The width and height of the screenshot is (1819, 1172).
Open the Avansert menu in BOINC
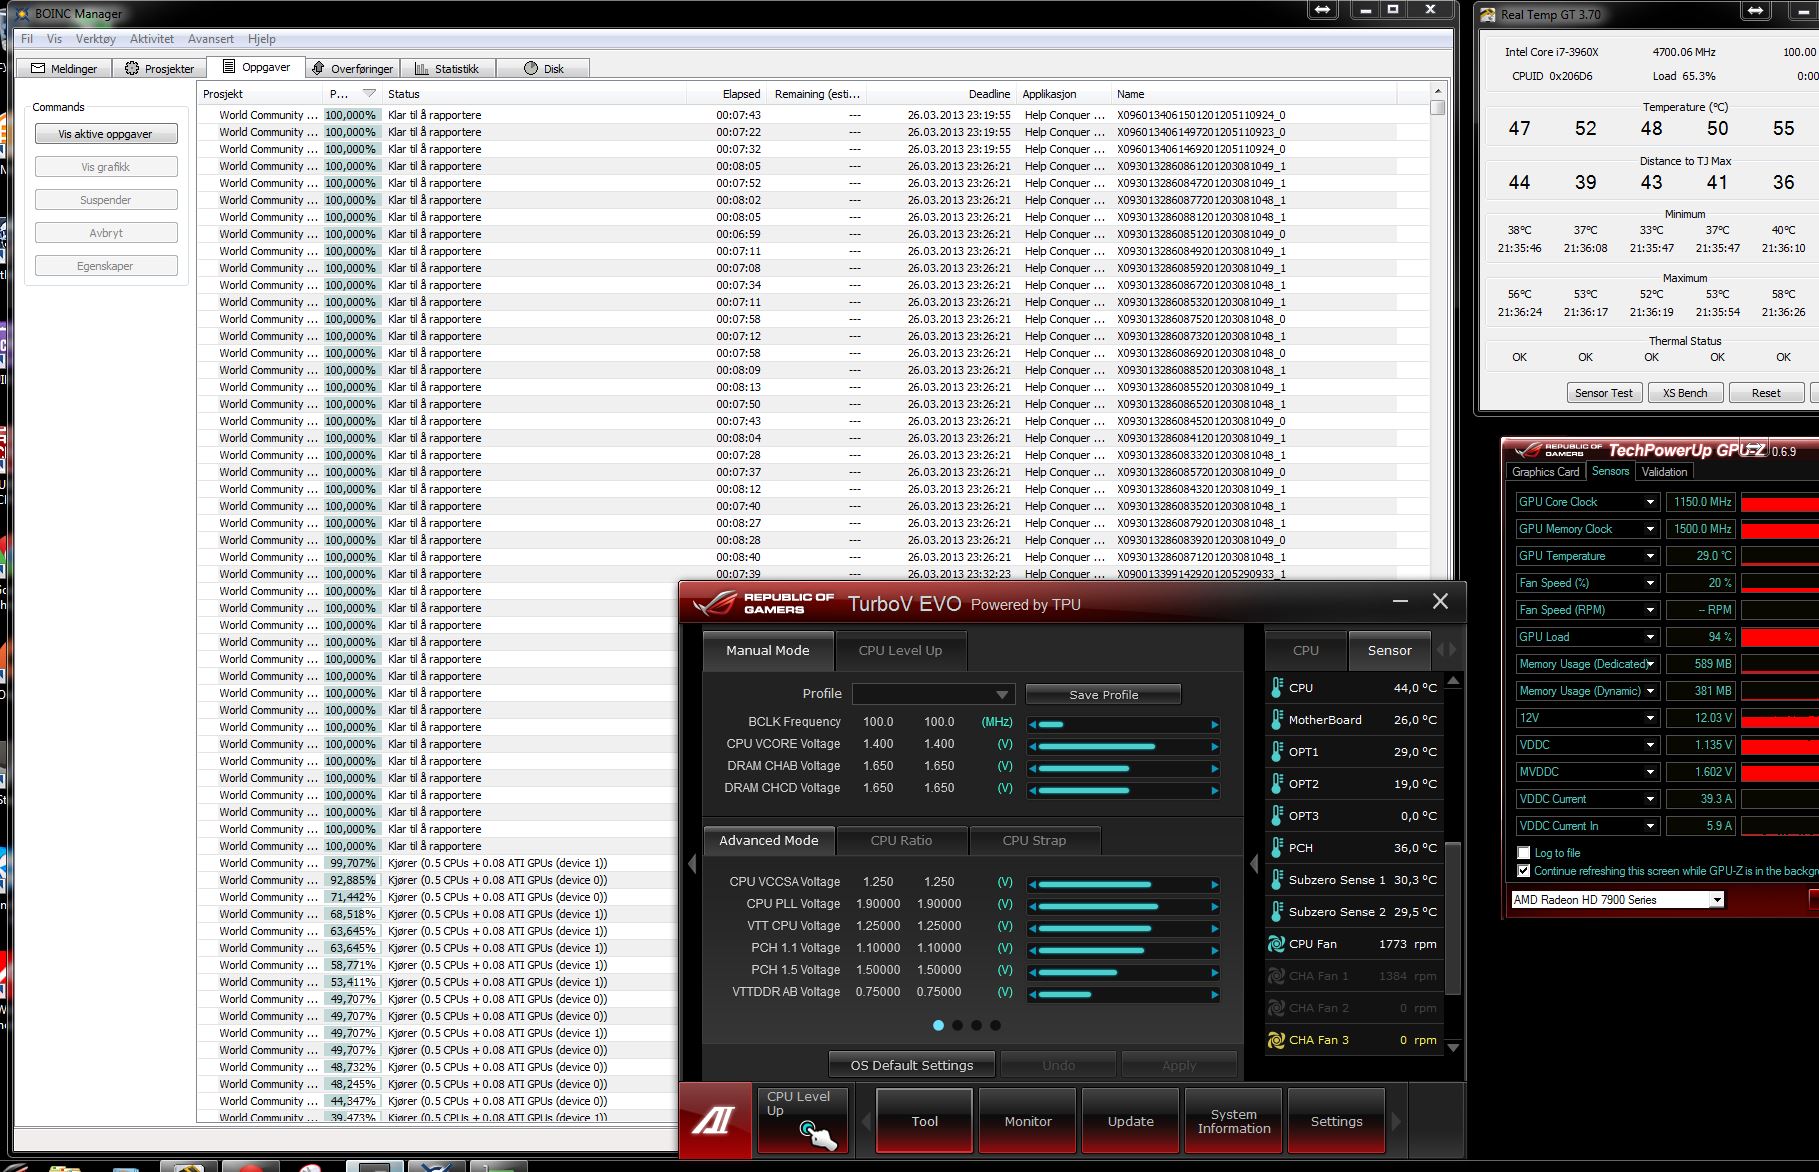(x=211, y=39)
